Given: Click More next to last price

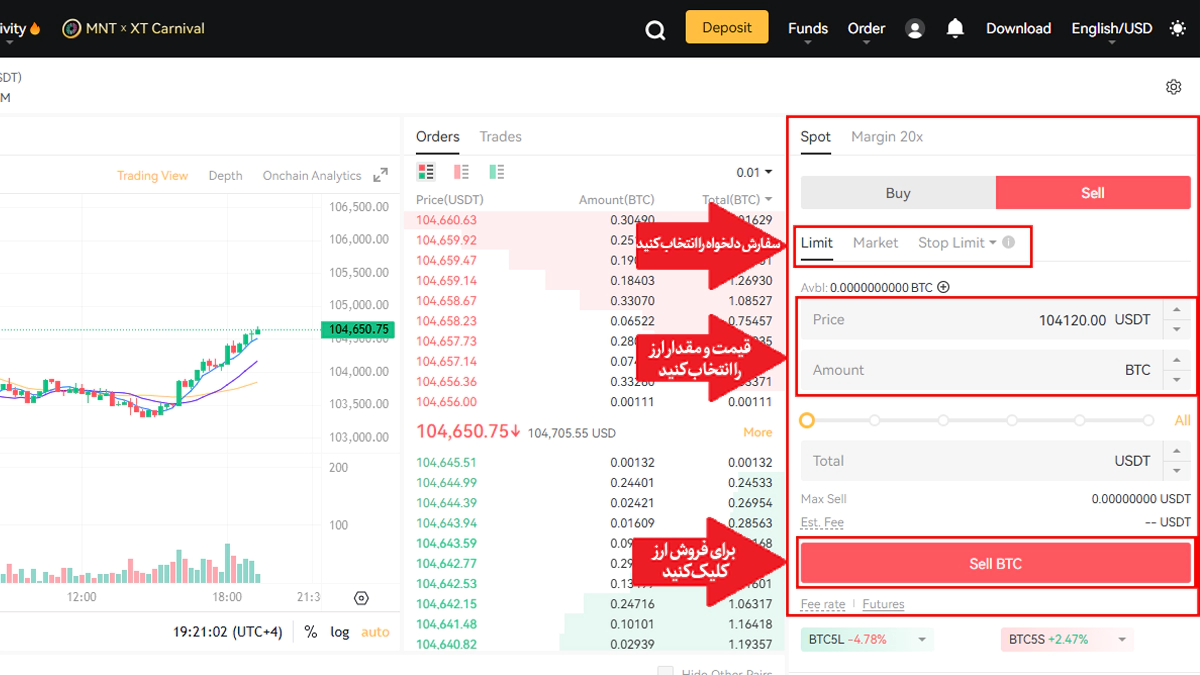Looking at the screenshot, I should tap(758, 432).
